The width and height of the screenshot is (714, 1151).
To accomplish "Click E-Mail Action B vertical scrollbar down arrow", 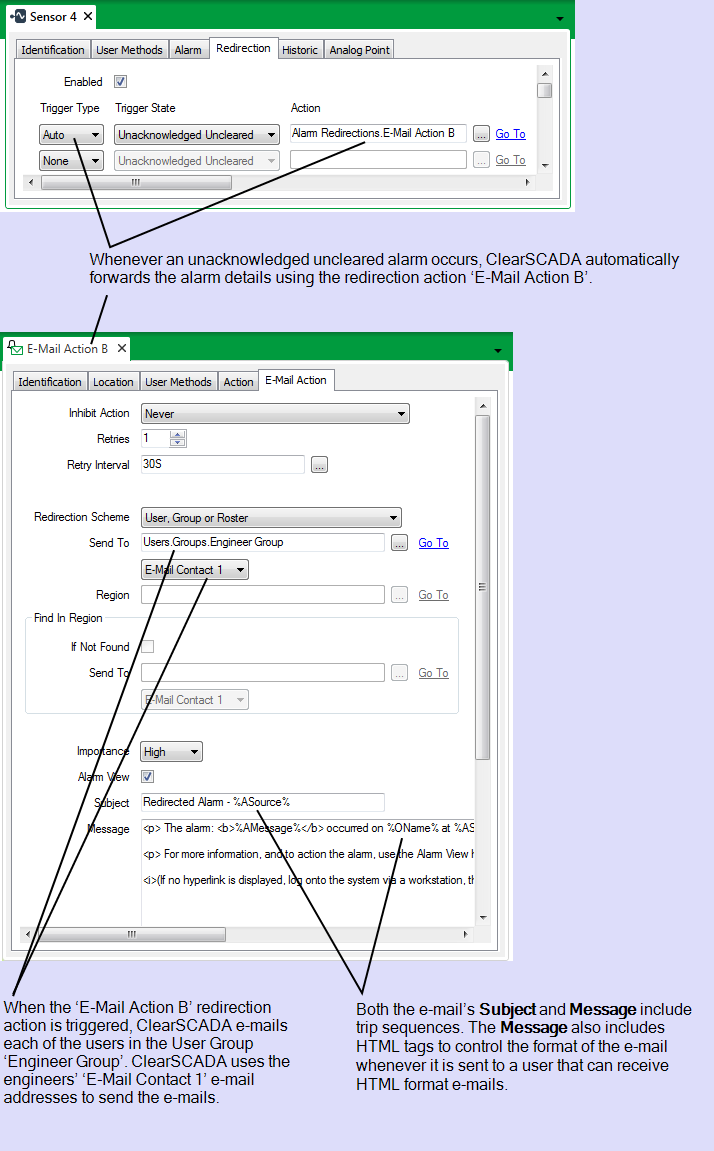I will tap(483, 918).
